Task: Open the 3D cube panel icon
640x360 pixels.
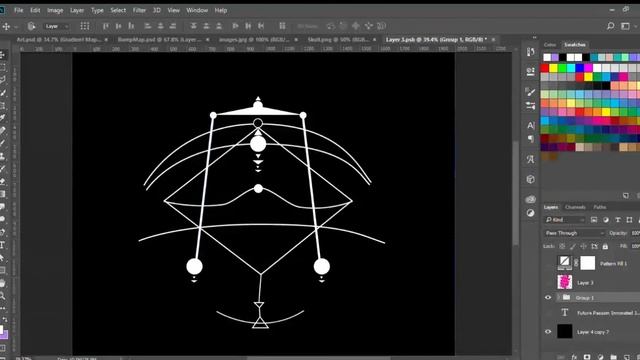Action: (530, 179)
